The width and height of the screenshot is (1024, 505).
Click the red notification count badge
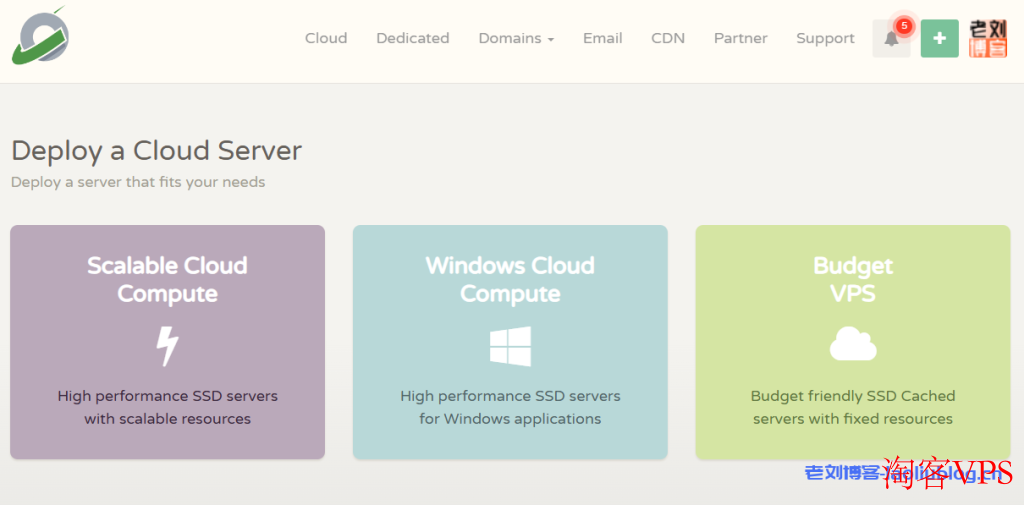click(904, 25)
